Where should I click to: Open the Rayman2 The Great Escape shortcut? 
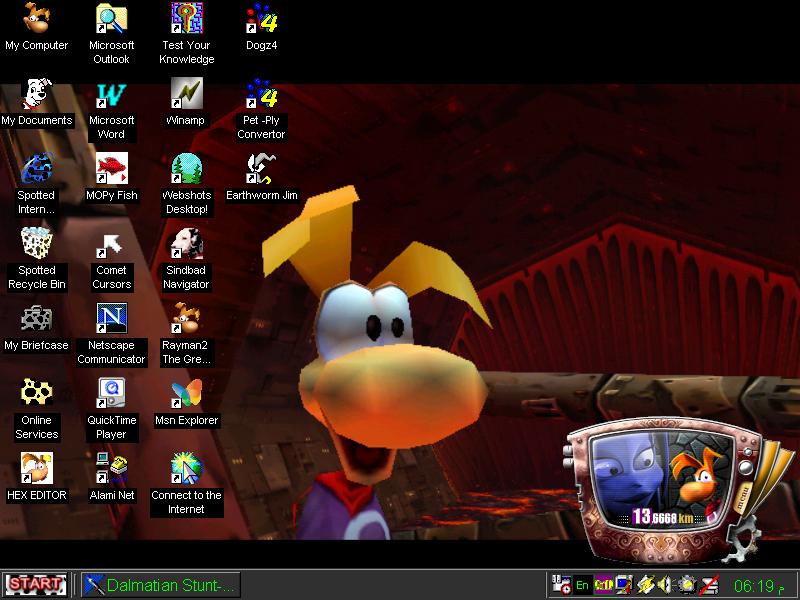186,320
